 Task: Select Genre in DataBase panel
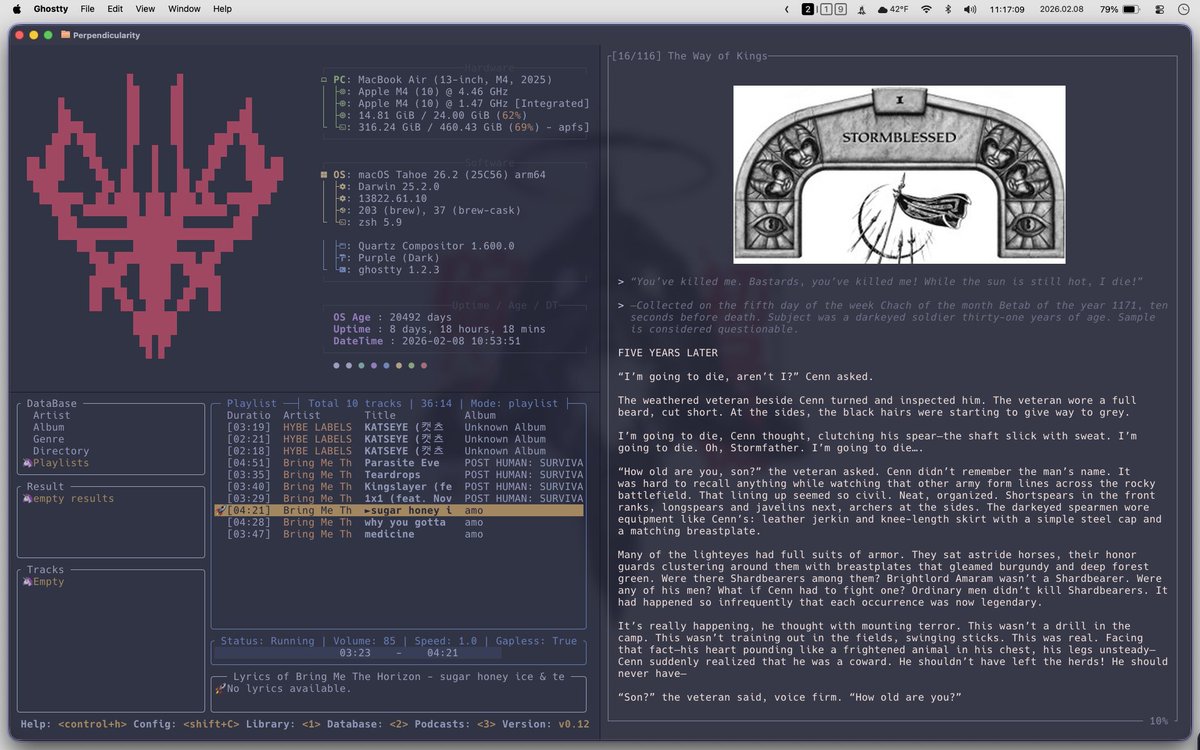click(x=48, y=439)
